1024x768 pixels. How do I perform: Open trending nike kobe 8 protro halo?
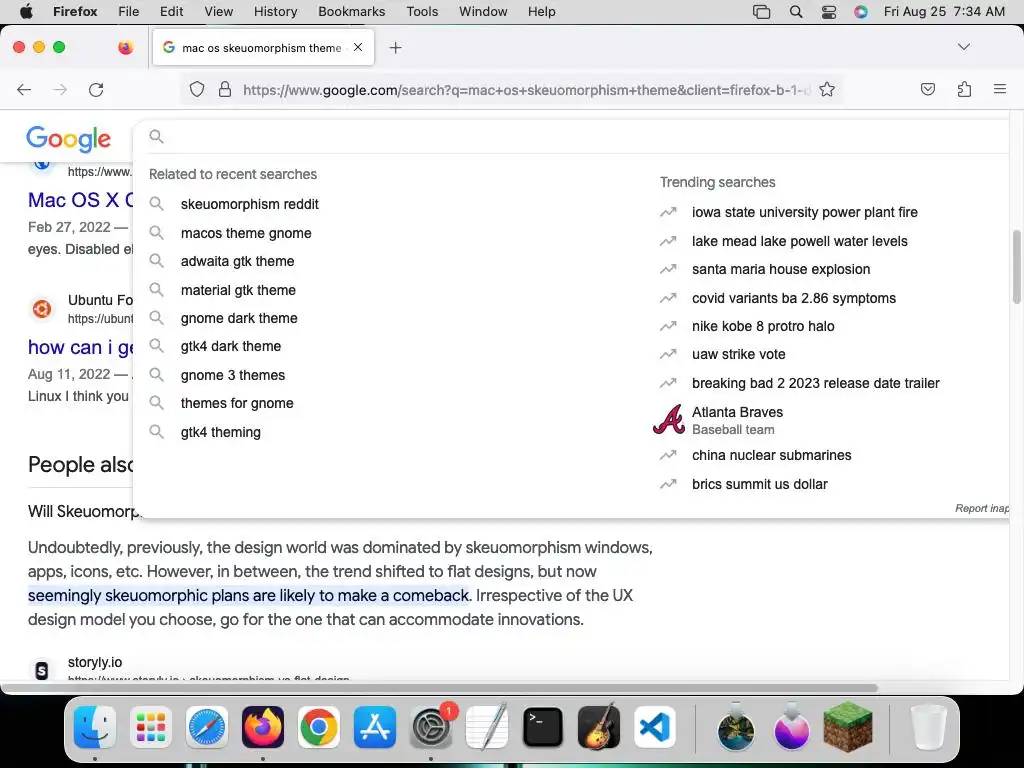[x=763, y=326]
